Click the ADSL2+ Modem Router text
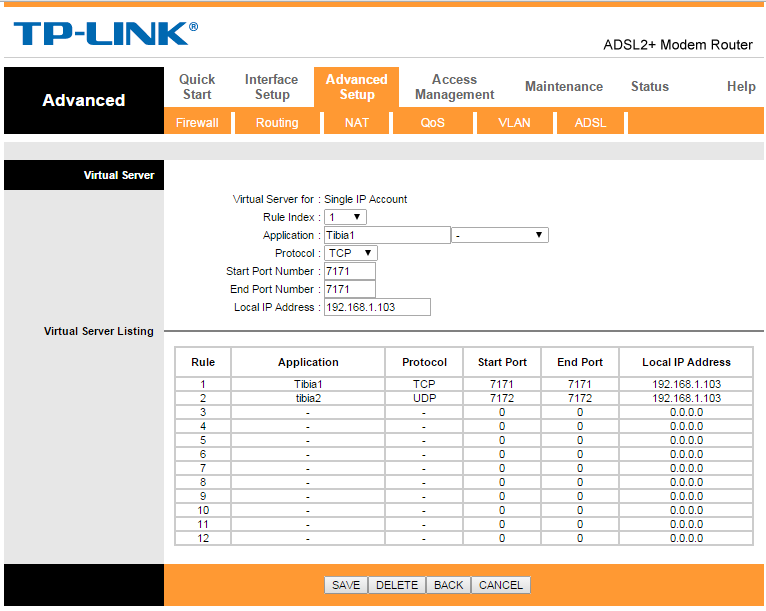 (x=678, y=45)
